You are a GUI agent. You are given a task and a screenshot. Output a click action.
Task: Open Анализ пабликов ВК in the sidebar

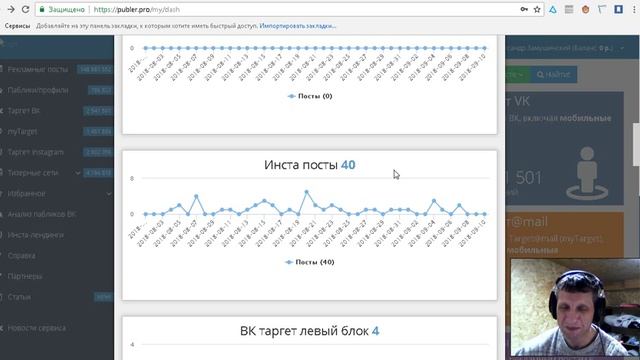tap(42, 214)
